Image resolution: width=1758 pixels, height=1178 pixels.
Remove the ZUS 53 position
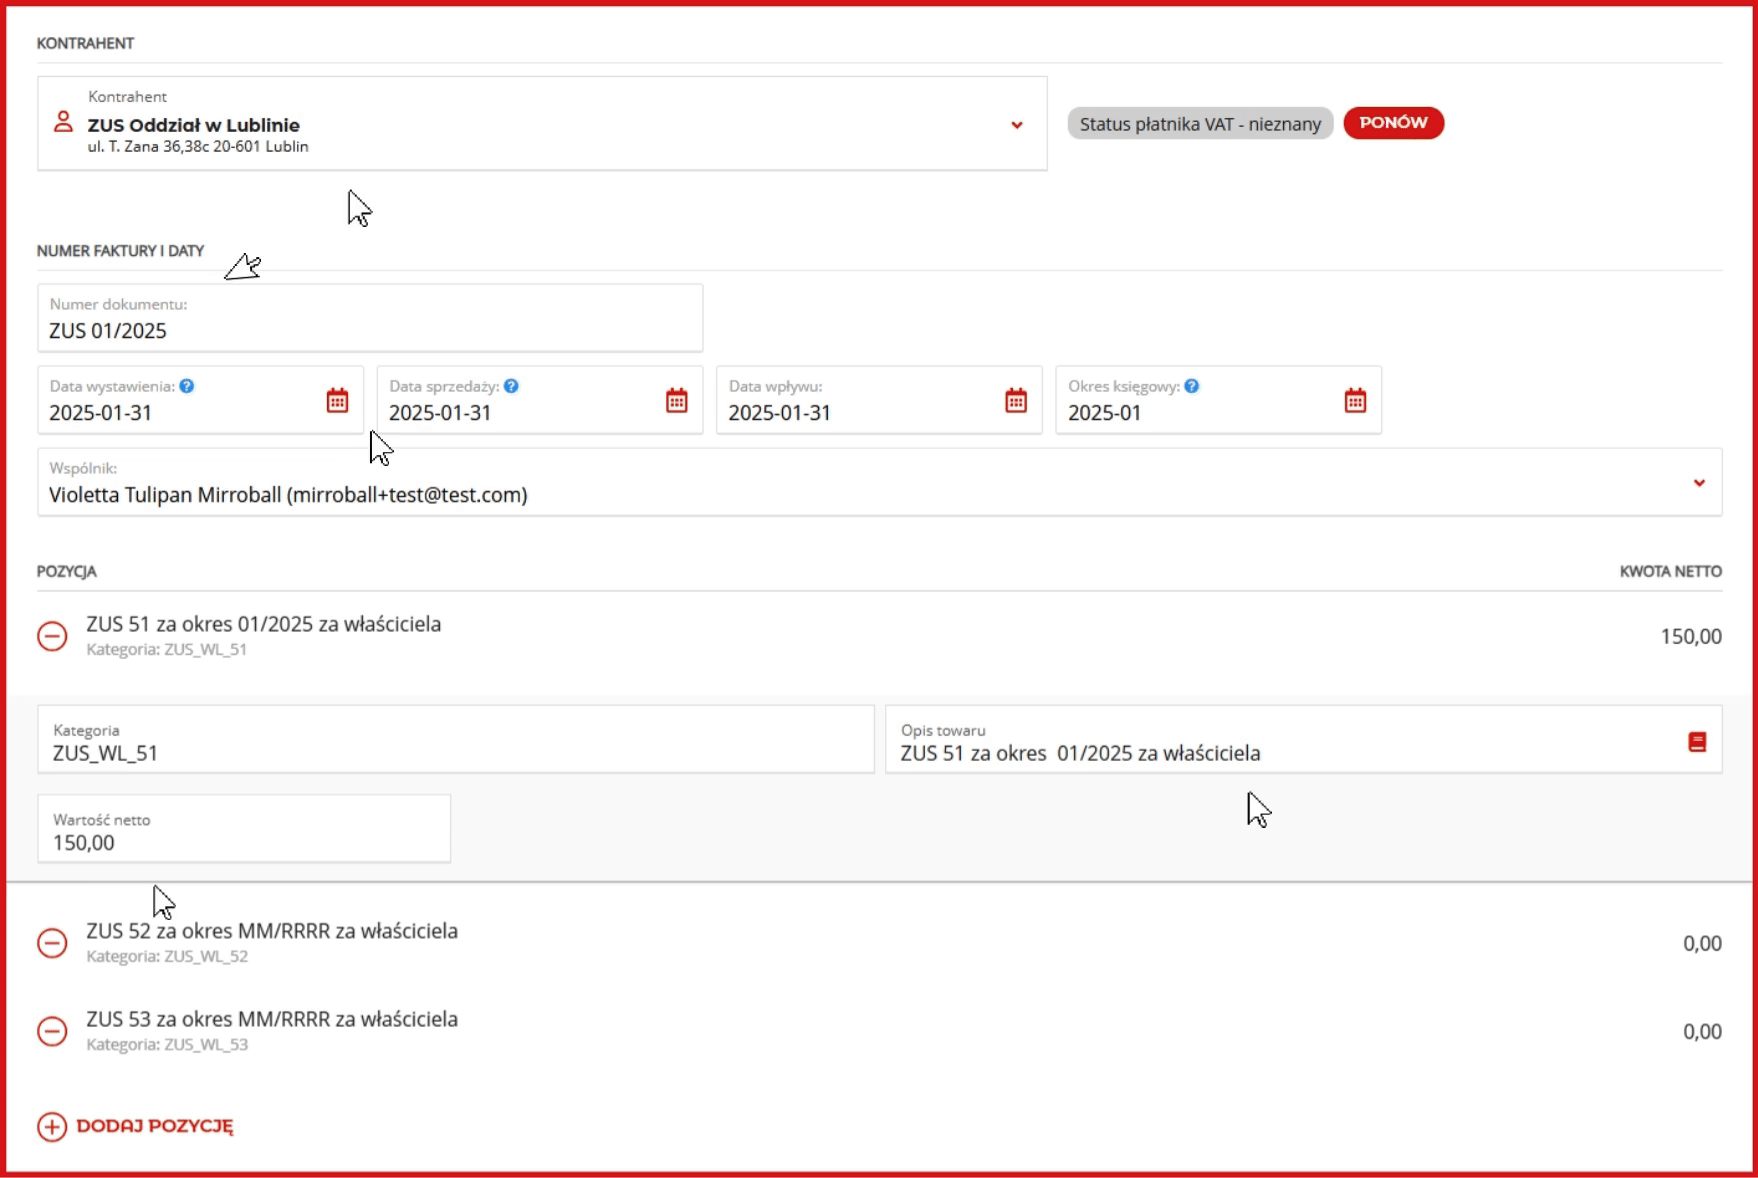click(52, 1031)
